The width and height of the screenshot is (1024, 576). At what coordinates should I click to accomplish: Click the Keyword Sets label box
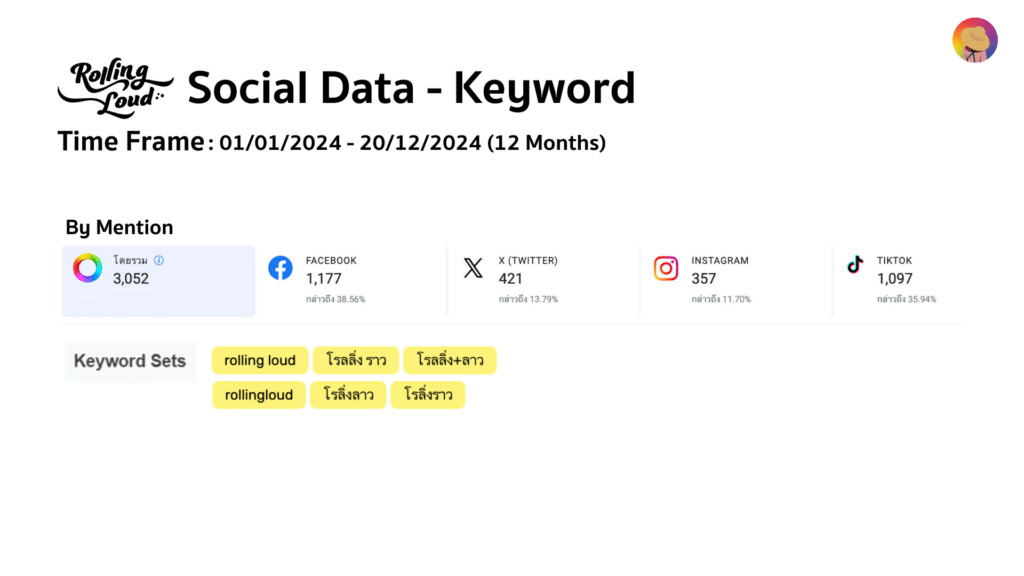pos(131,361)
